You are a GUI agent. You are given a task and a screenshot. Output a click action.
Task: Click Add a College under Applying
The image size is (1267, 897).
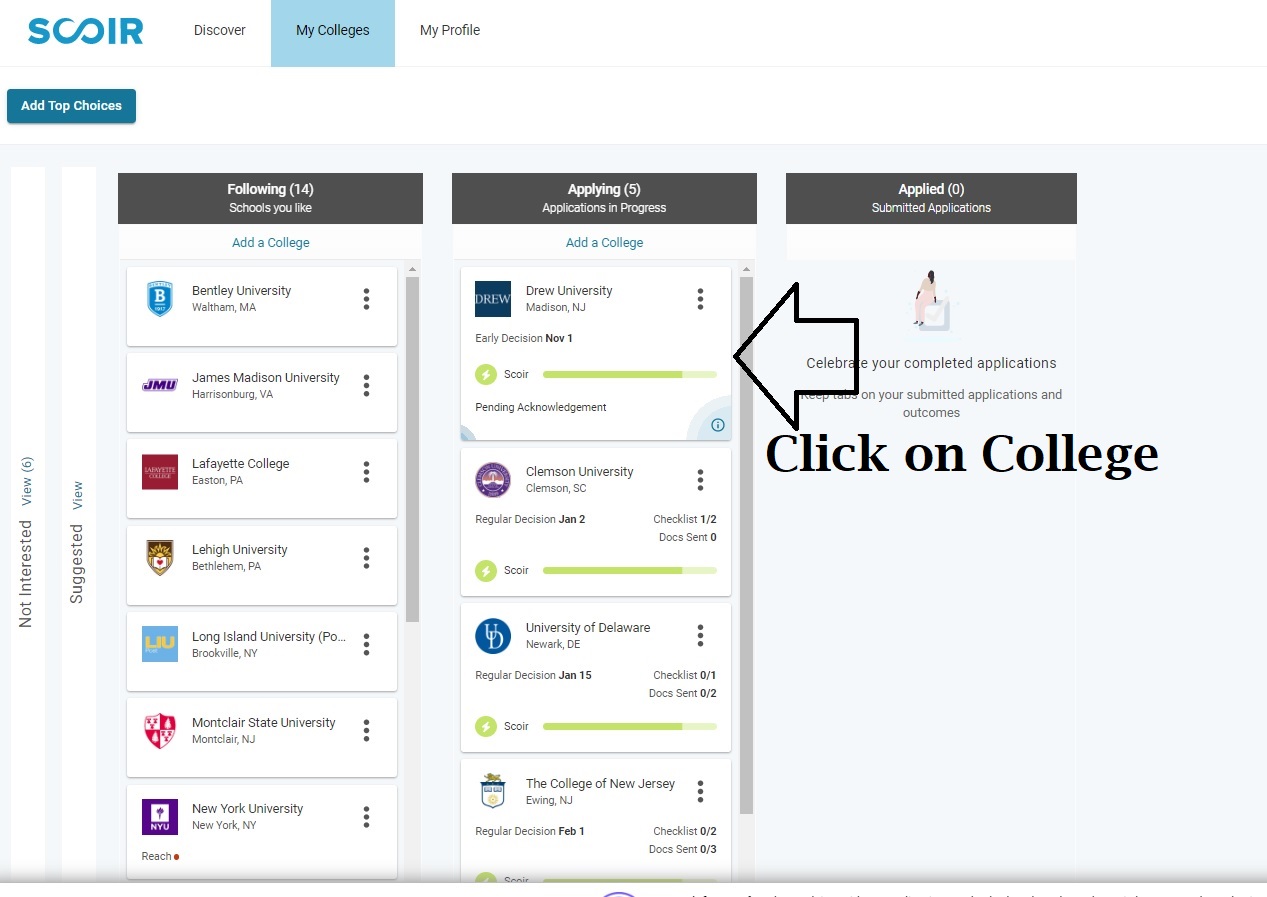pyautogui.click(x=604, y=242)
